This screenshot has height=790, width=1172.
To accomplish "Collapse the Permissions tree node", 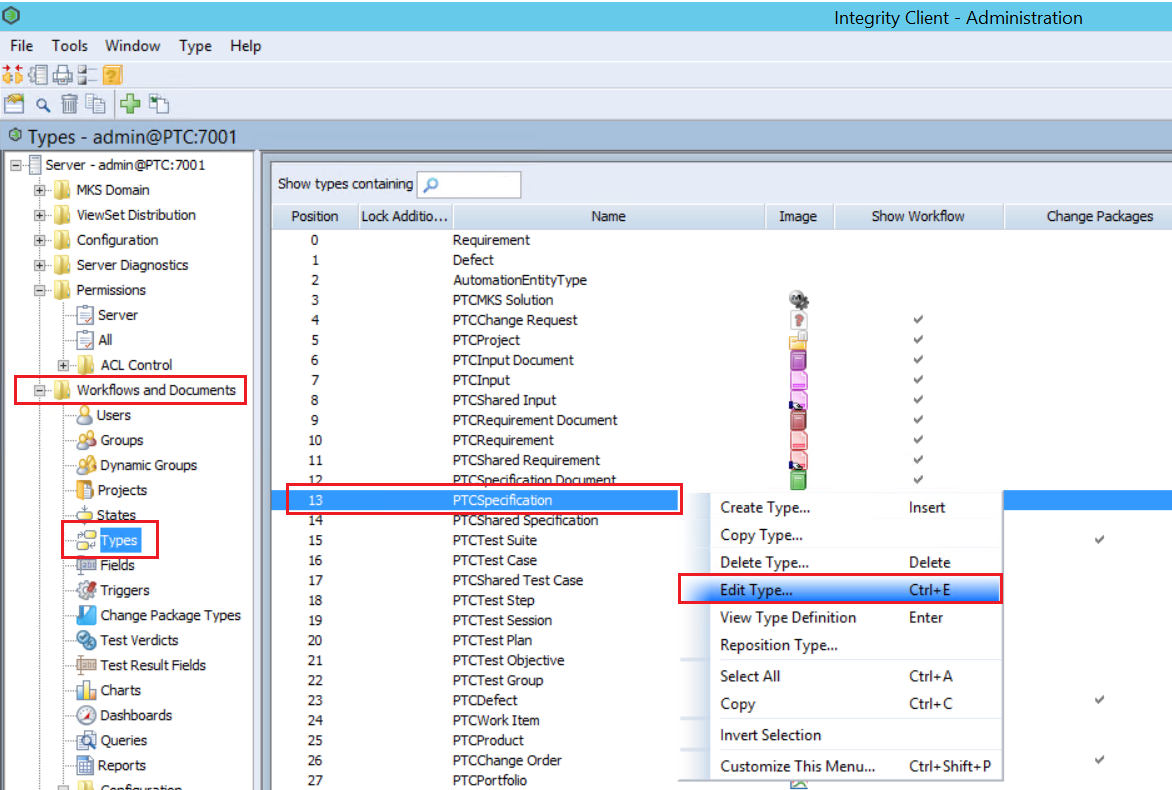I will [40, 290].
